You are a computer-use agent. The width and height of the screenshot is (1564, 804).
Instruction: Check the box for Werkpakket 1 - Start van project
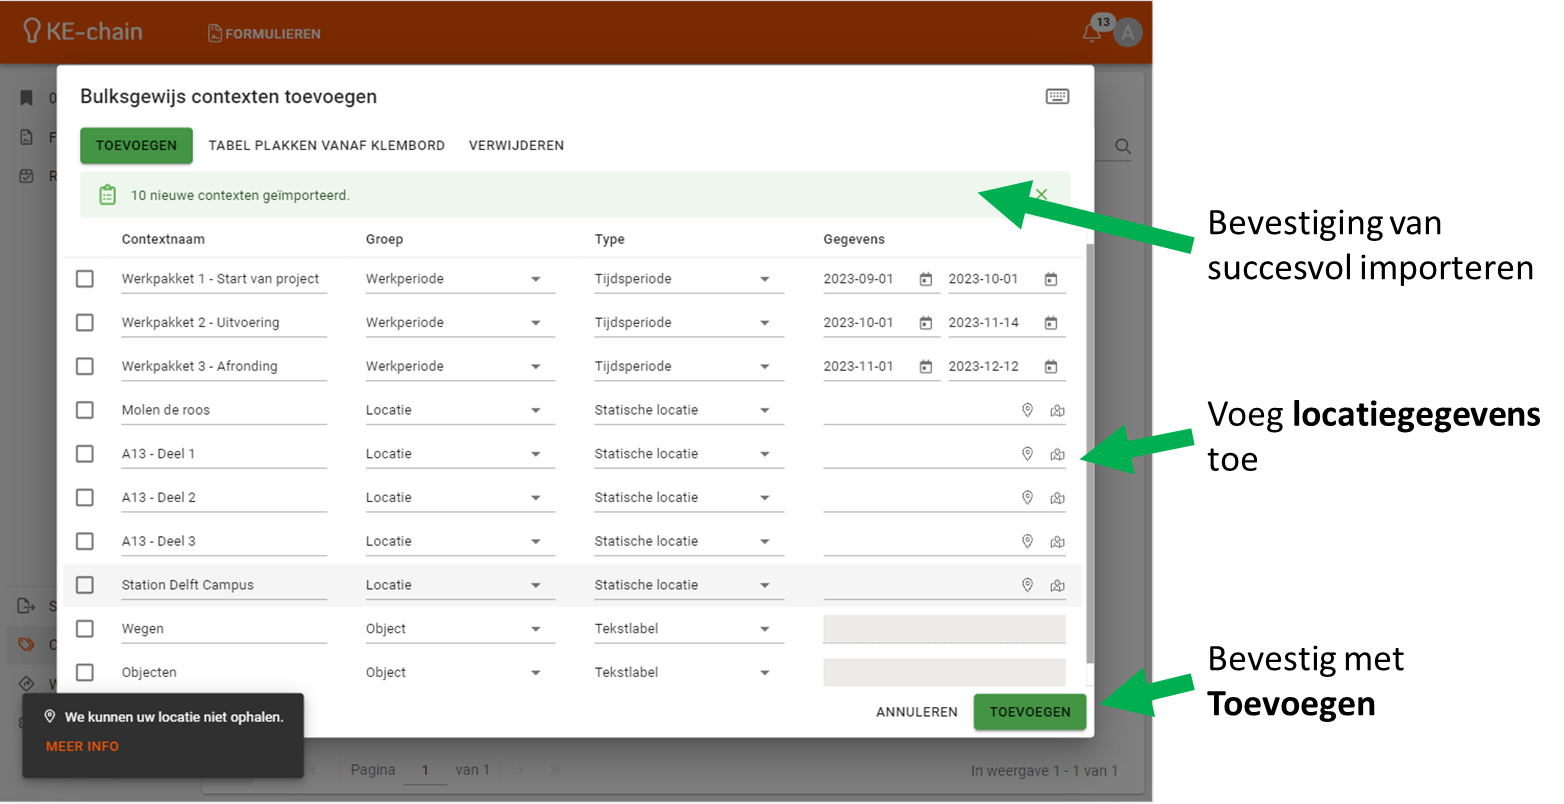click(x=85, y=279)
